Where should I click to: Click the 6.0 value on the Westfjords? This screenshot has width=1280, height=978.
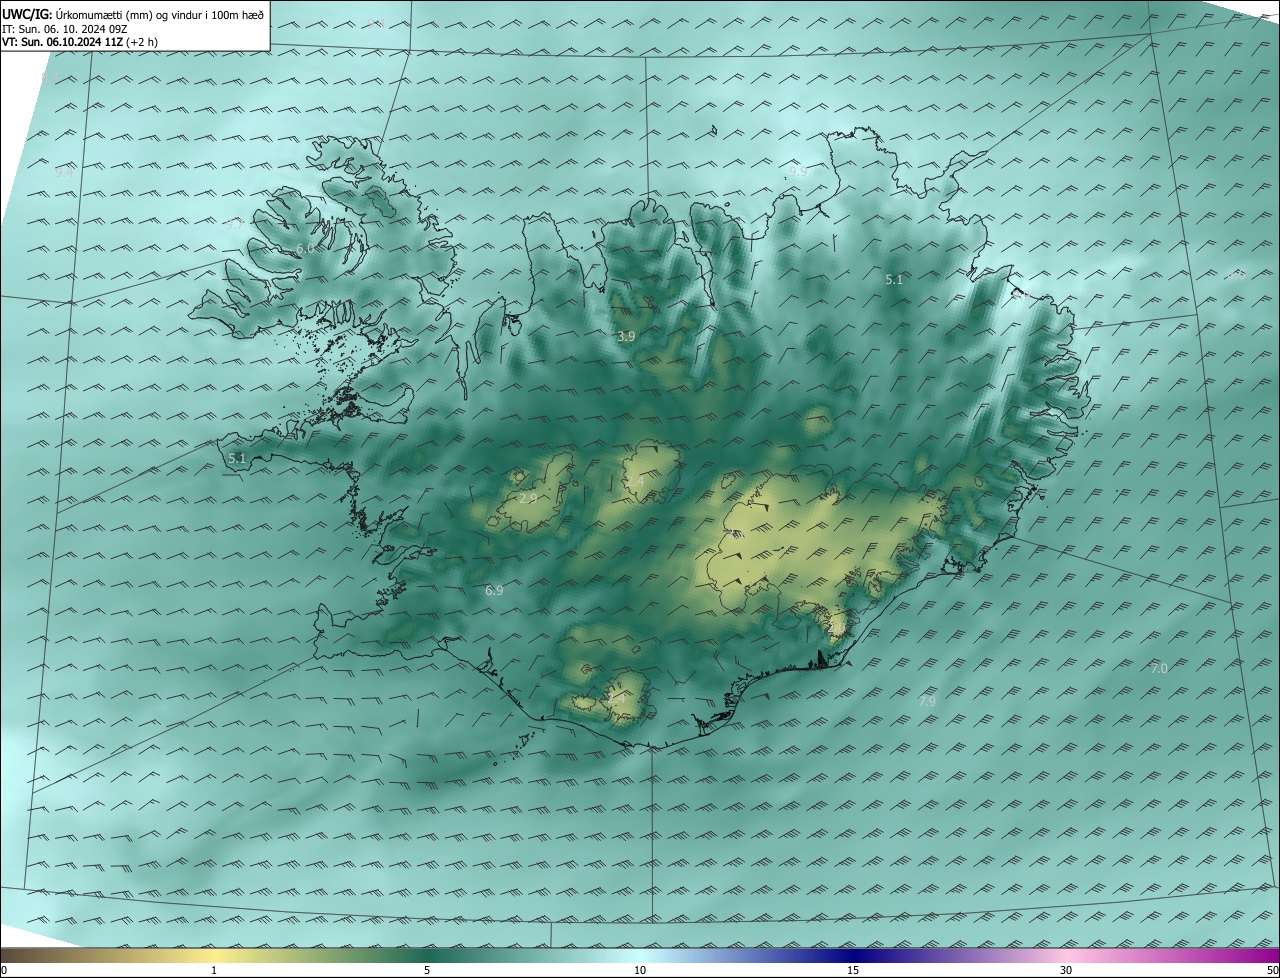click(x=305, y=248)
